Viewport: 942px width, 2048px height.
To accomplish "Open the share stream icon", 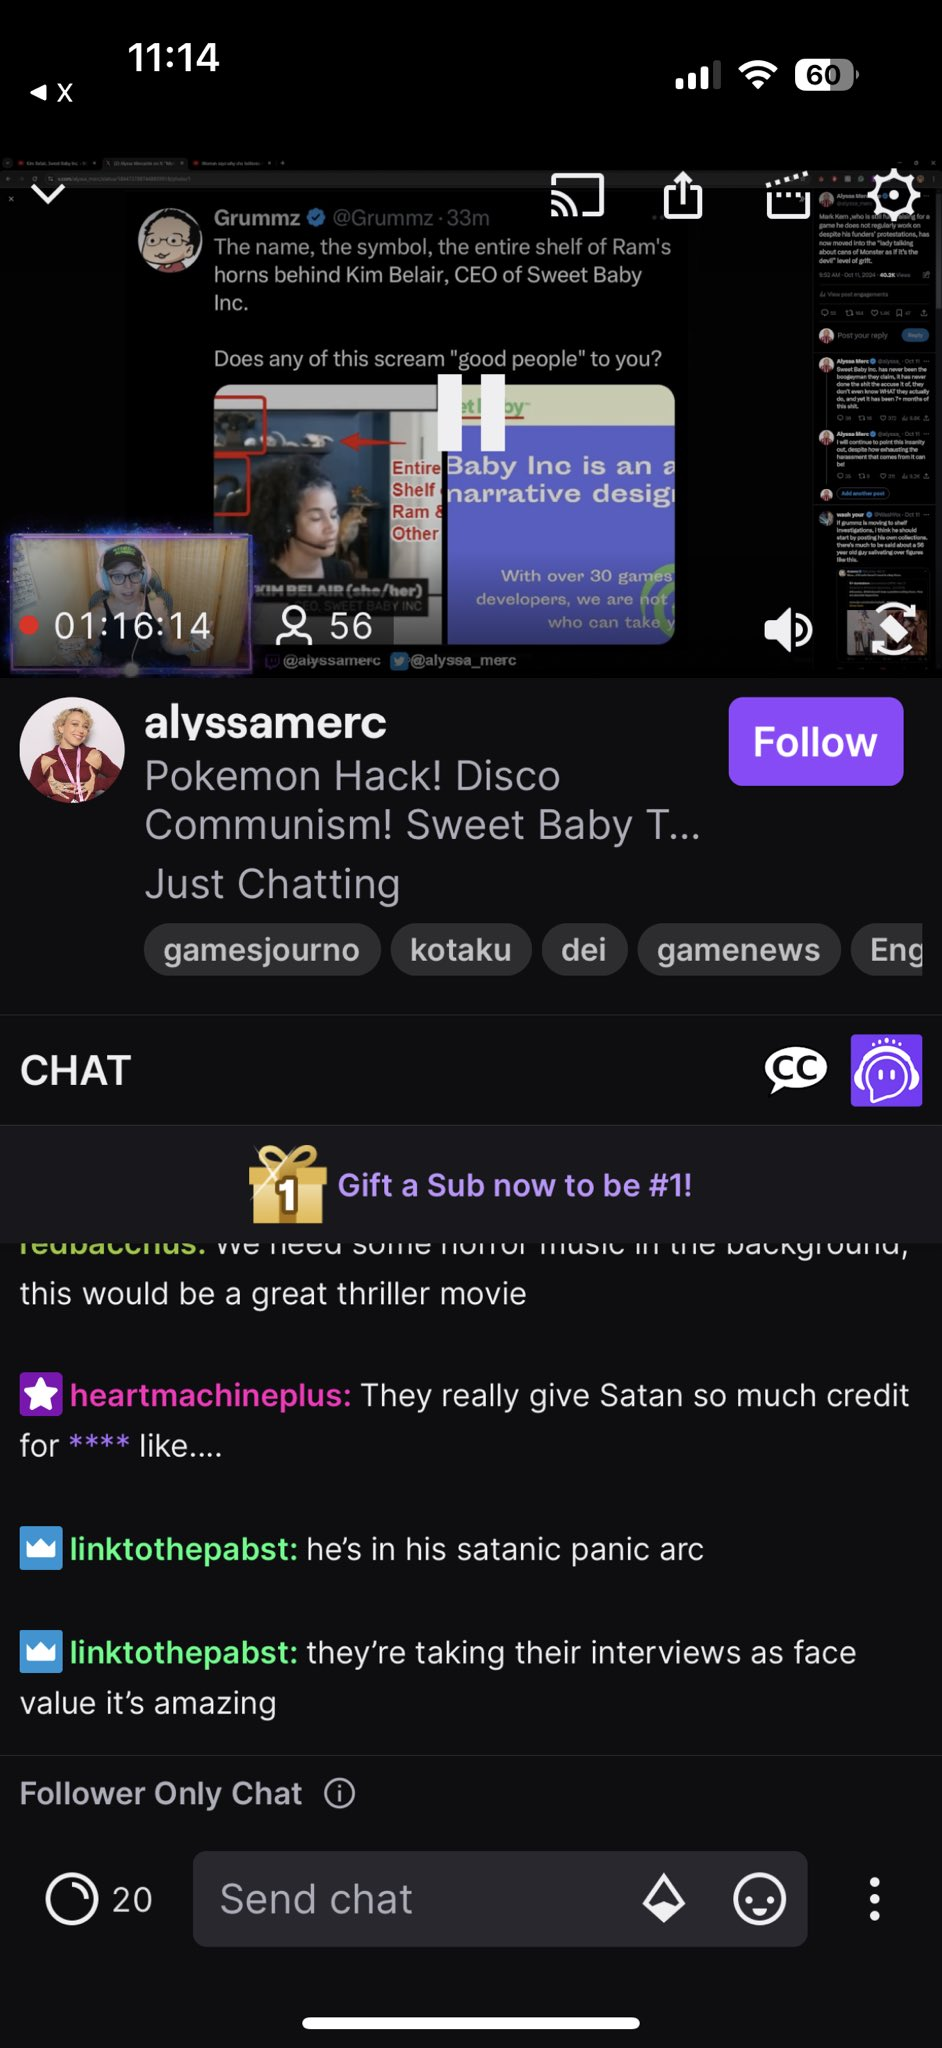I will (683, 194).
